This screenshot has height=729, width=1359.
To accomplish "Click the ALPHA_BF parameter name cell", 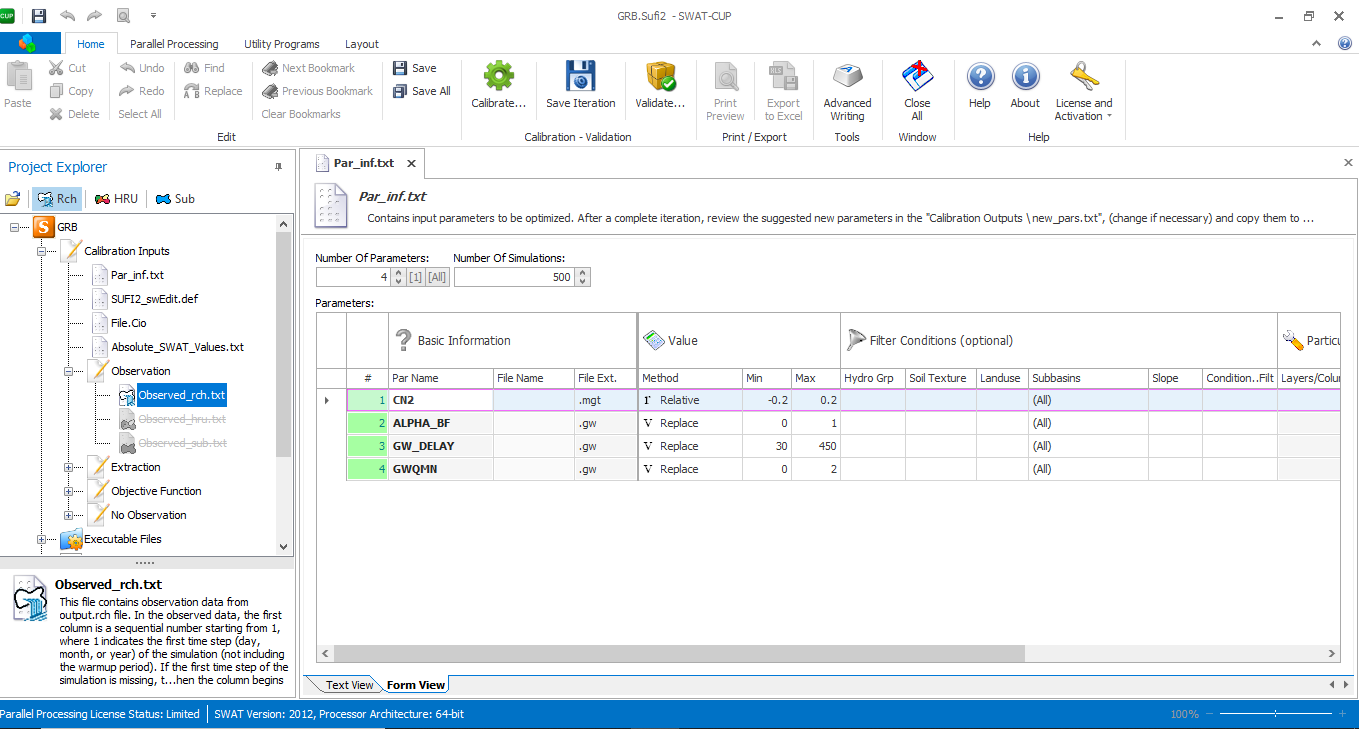I will 440,423.
